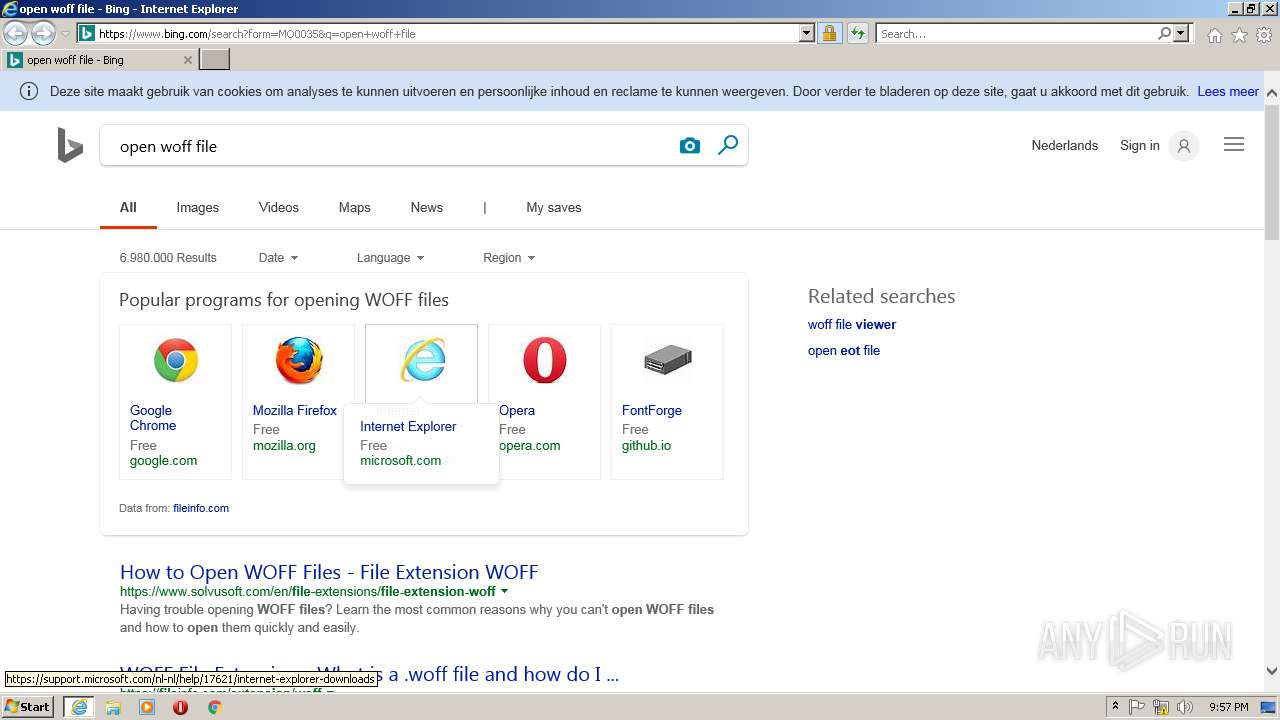Switch to the News tab
The image size is (1280, 720).
click(x=427, y=208)
